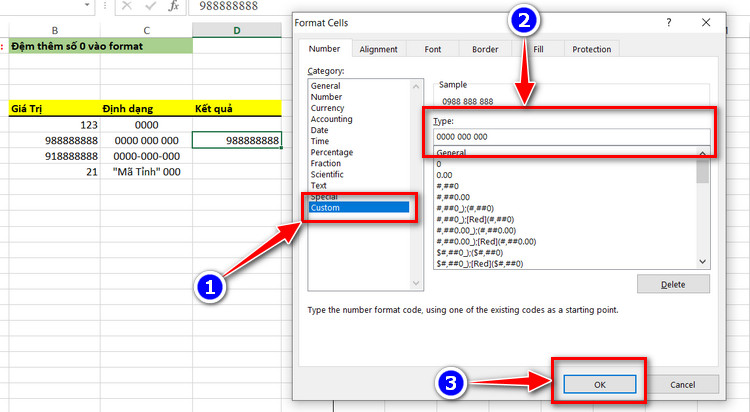Image resolution: width=750 pixels, height=412 pixels.
Task: Select Time category
Action: pyautogui.click(x=320, y=141)
